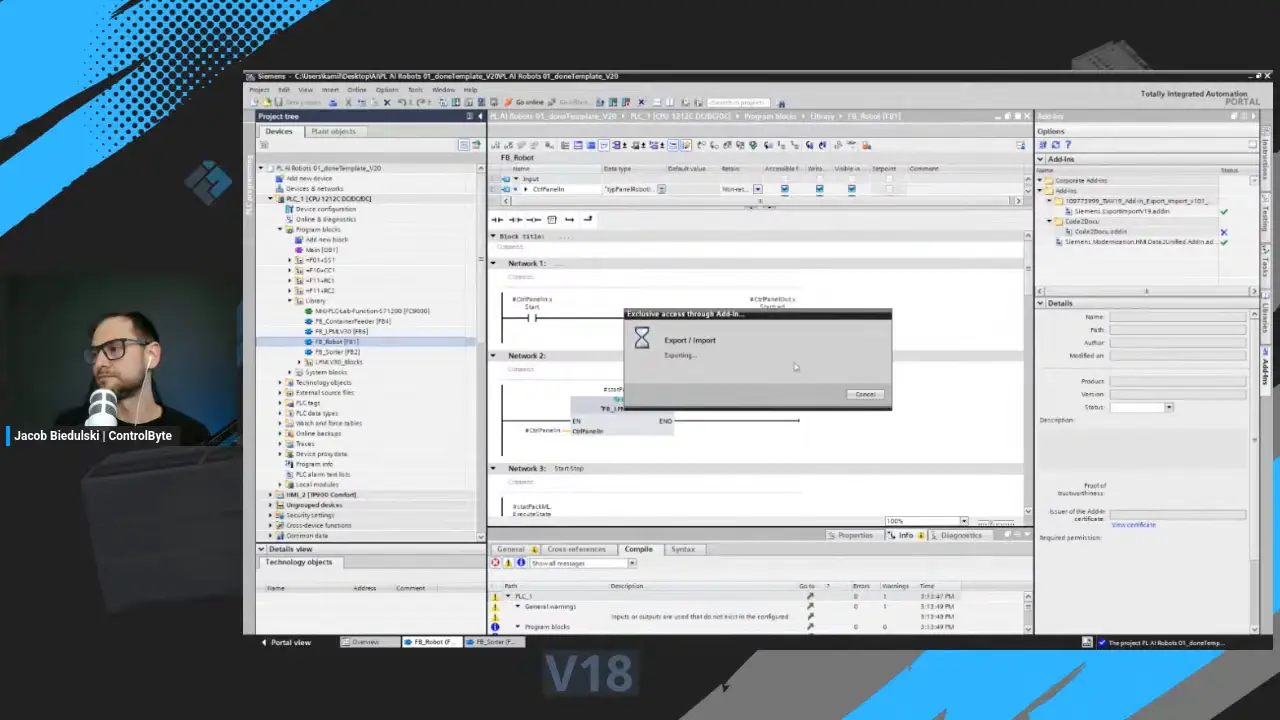The width and height of the screenshot is (1280, 720).
Task: Select Watch and force tables item
Action: (328, 423)
